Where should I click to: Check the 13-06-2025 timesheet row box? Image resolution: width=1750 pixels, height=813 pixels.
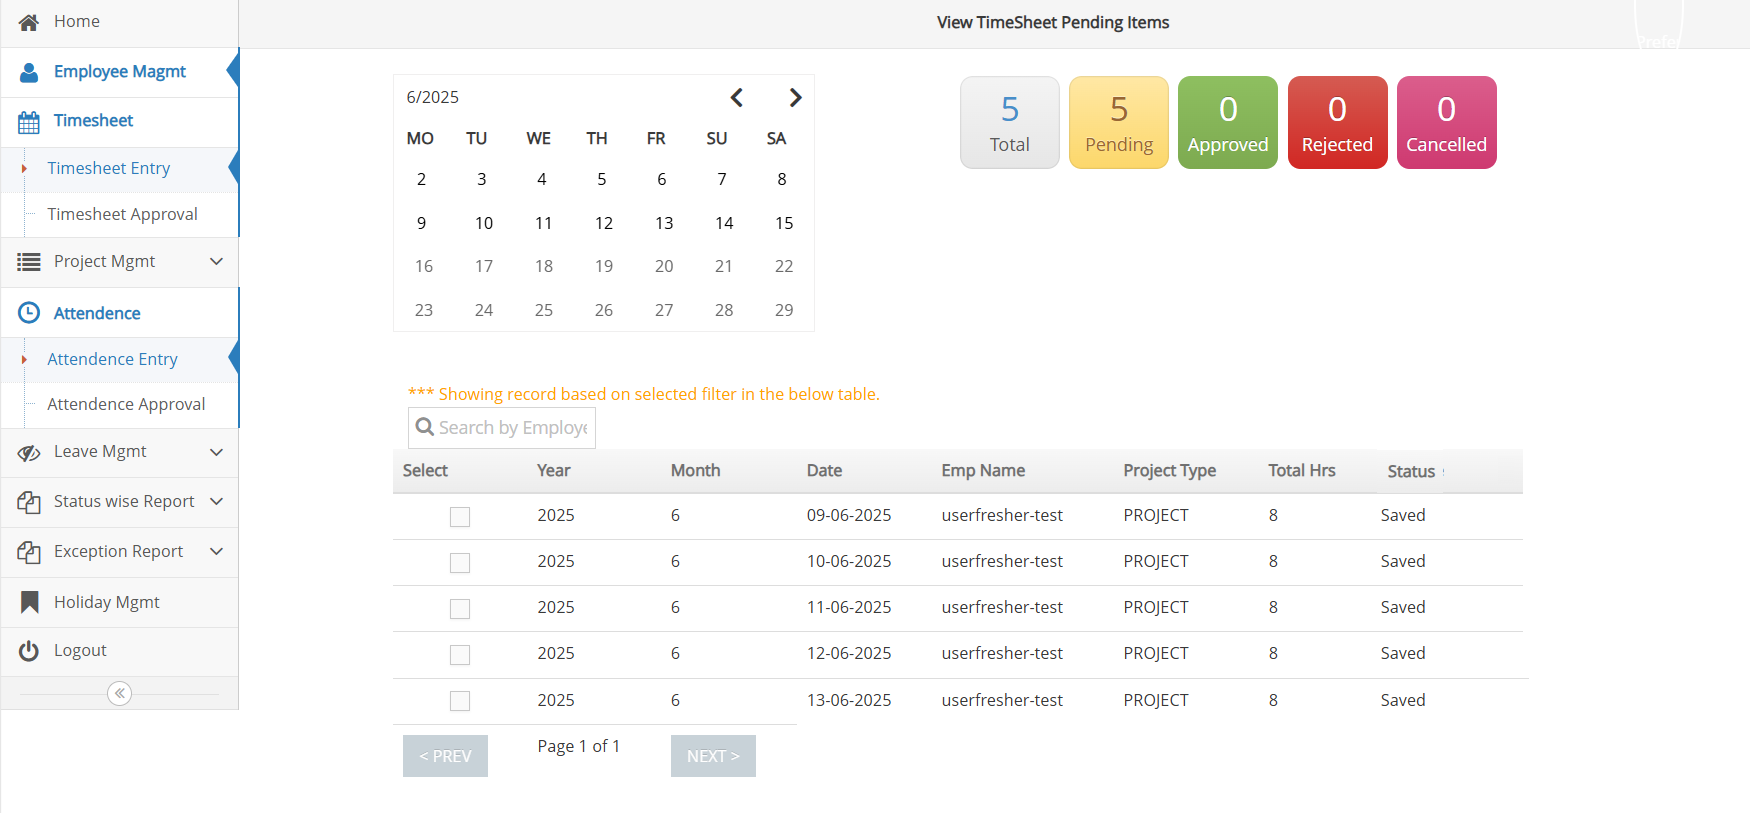click(x=460, y=701)
